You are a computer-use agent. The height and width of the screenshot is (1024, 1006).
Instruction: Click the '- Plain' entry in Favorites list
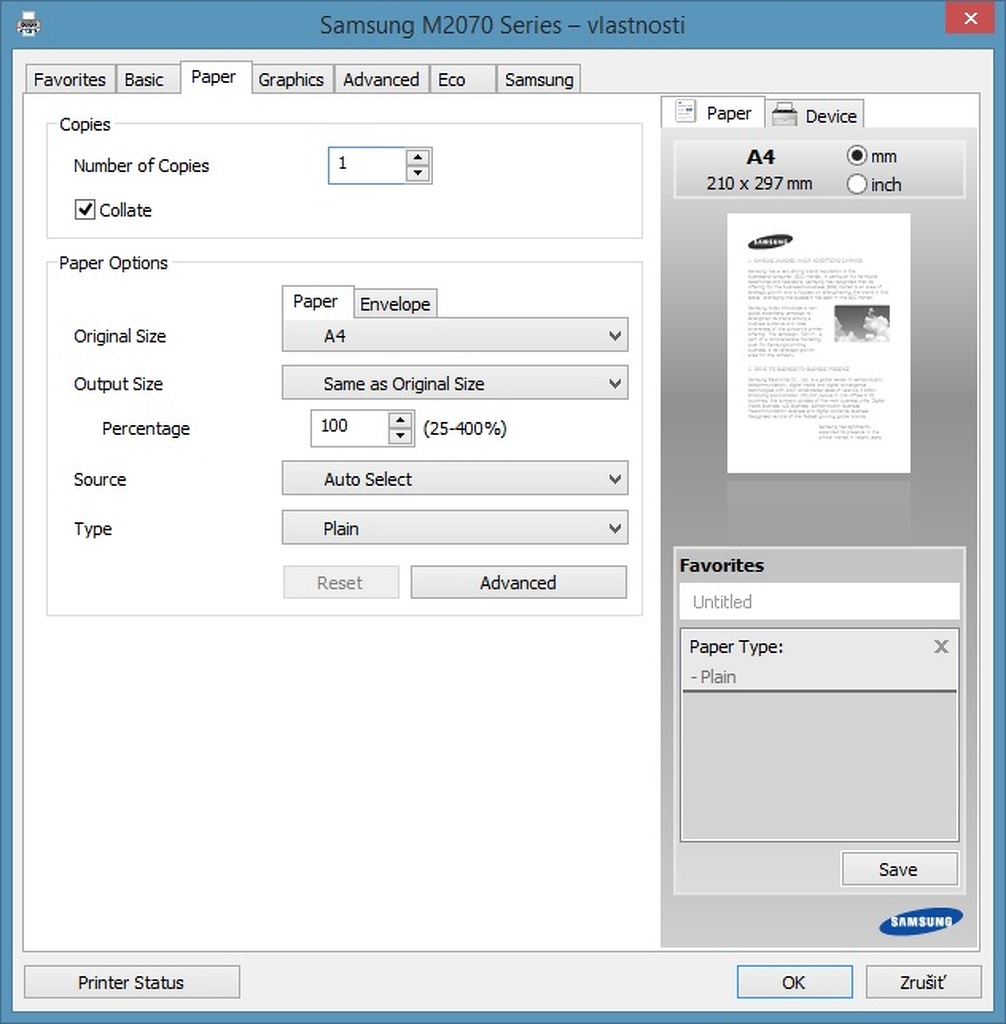click(713, 677)
